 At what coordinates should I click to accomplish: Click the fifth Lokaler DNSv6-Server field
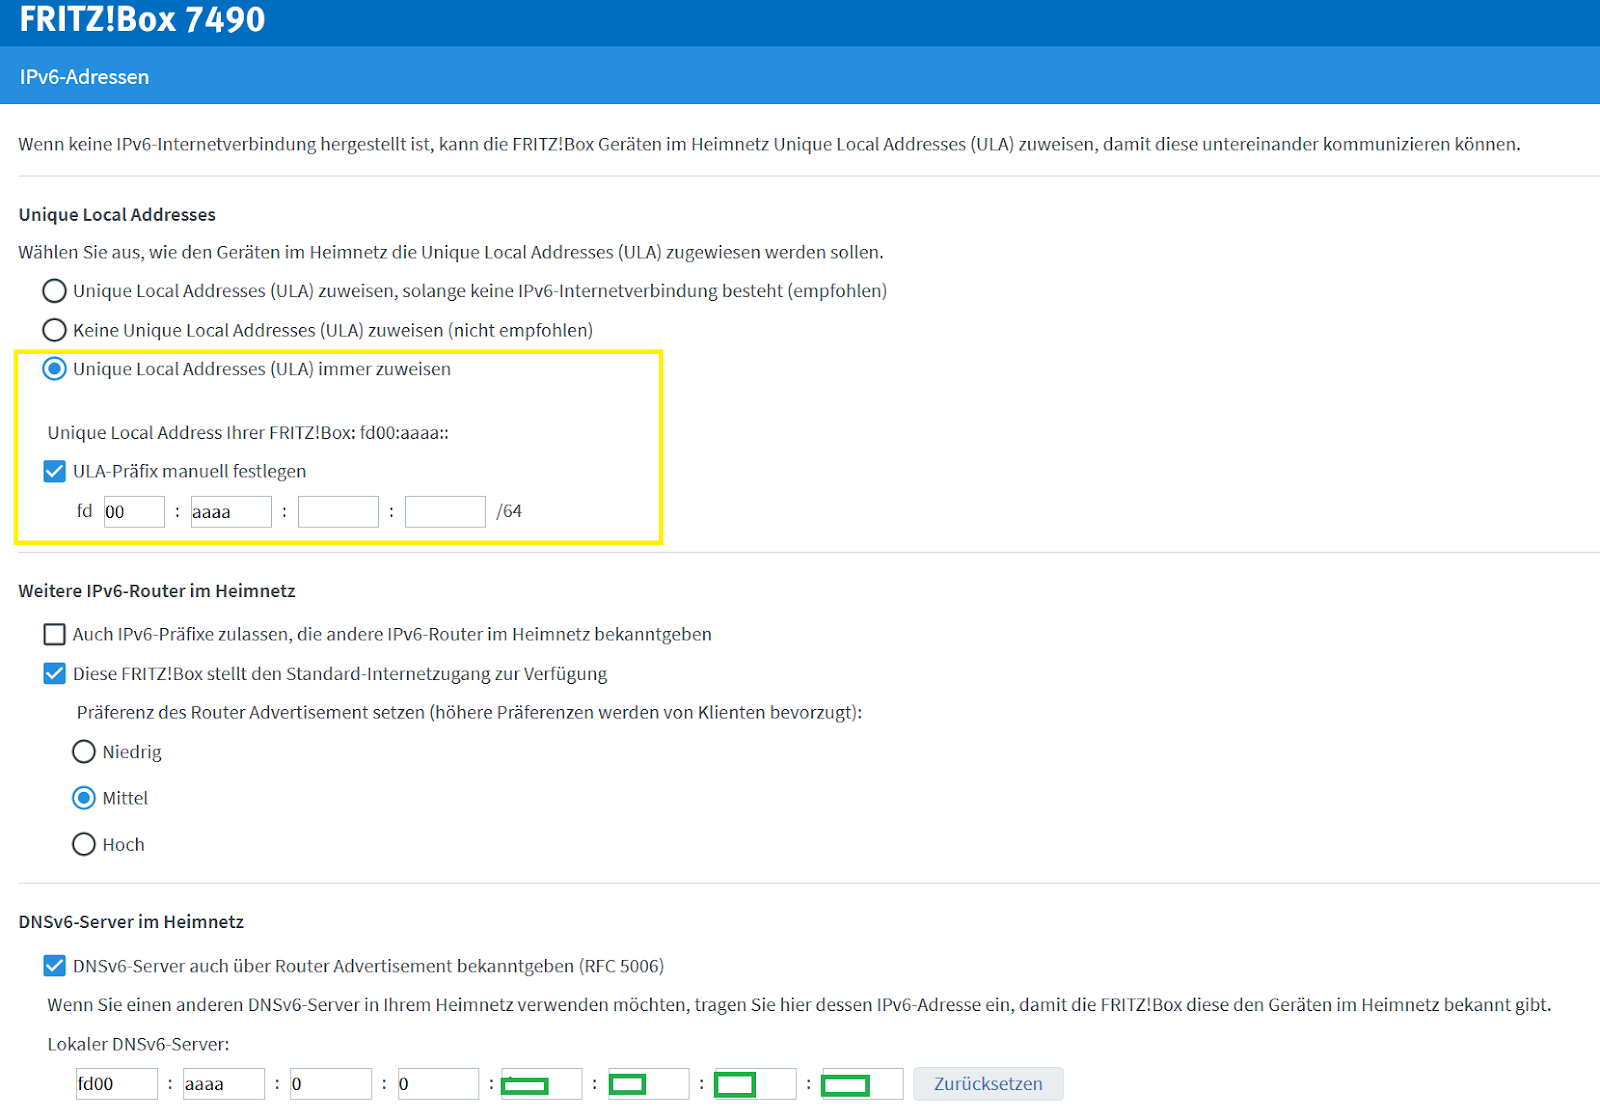[541, 1084]
